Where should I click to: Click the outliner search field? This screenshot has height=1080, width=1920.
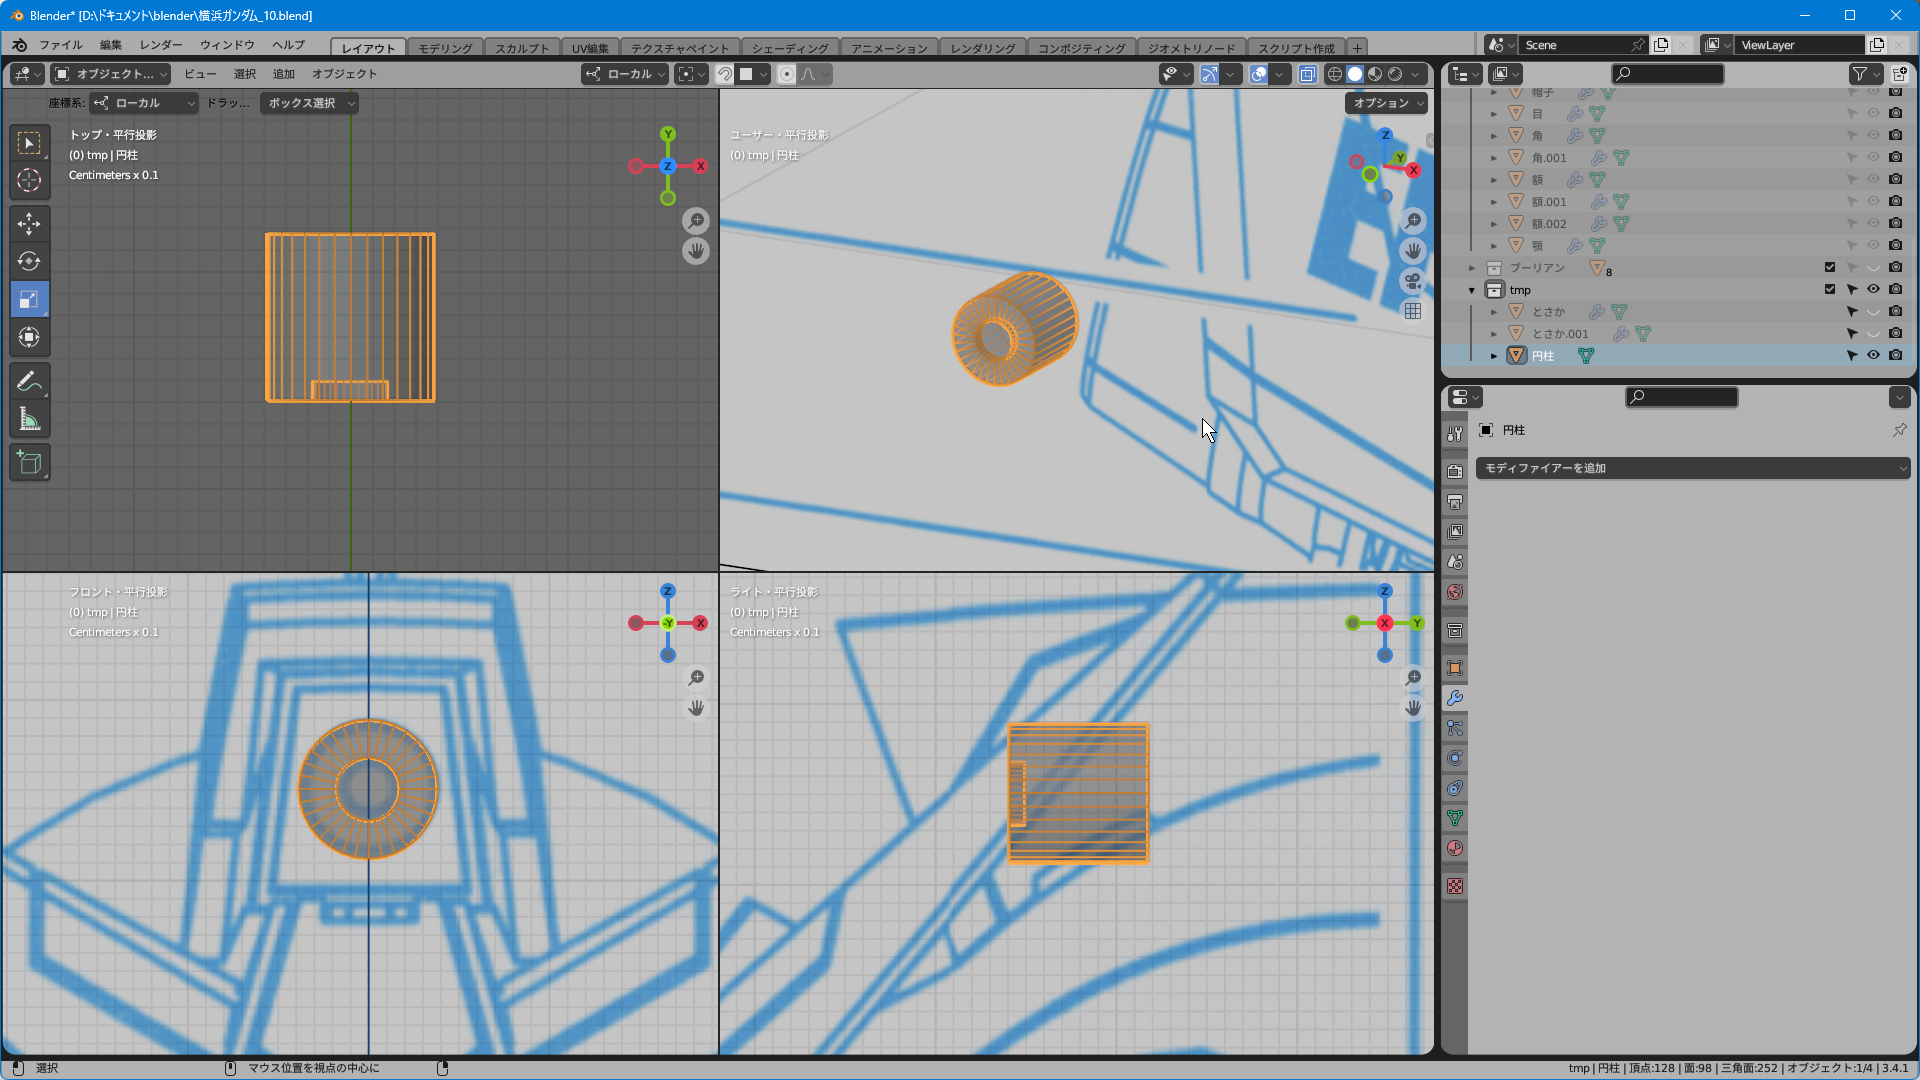[1668, 74]
